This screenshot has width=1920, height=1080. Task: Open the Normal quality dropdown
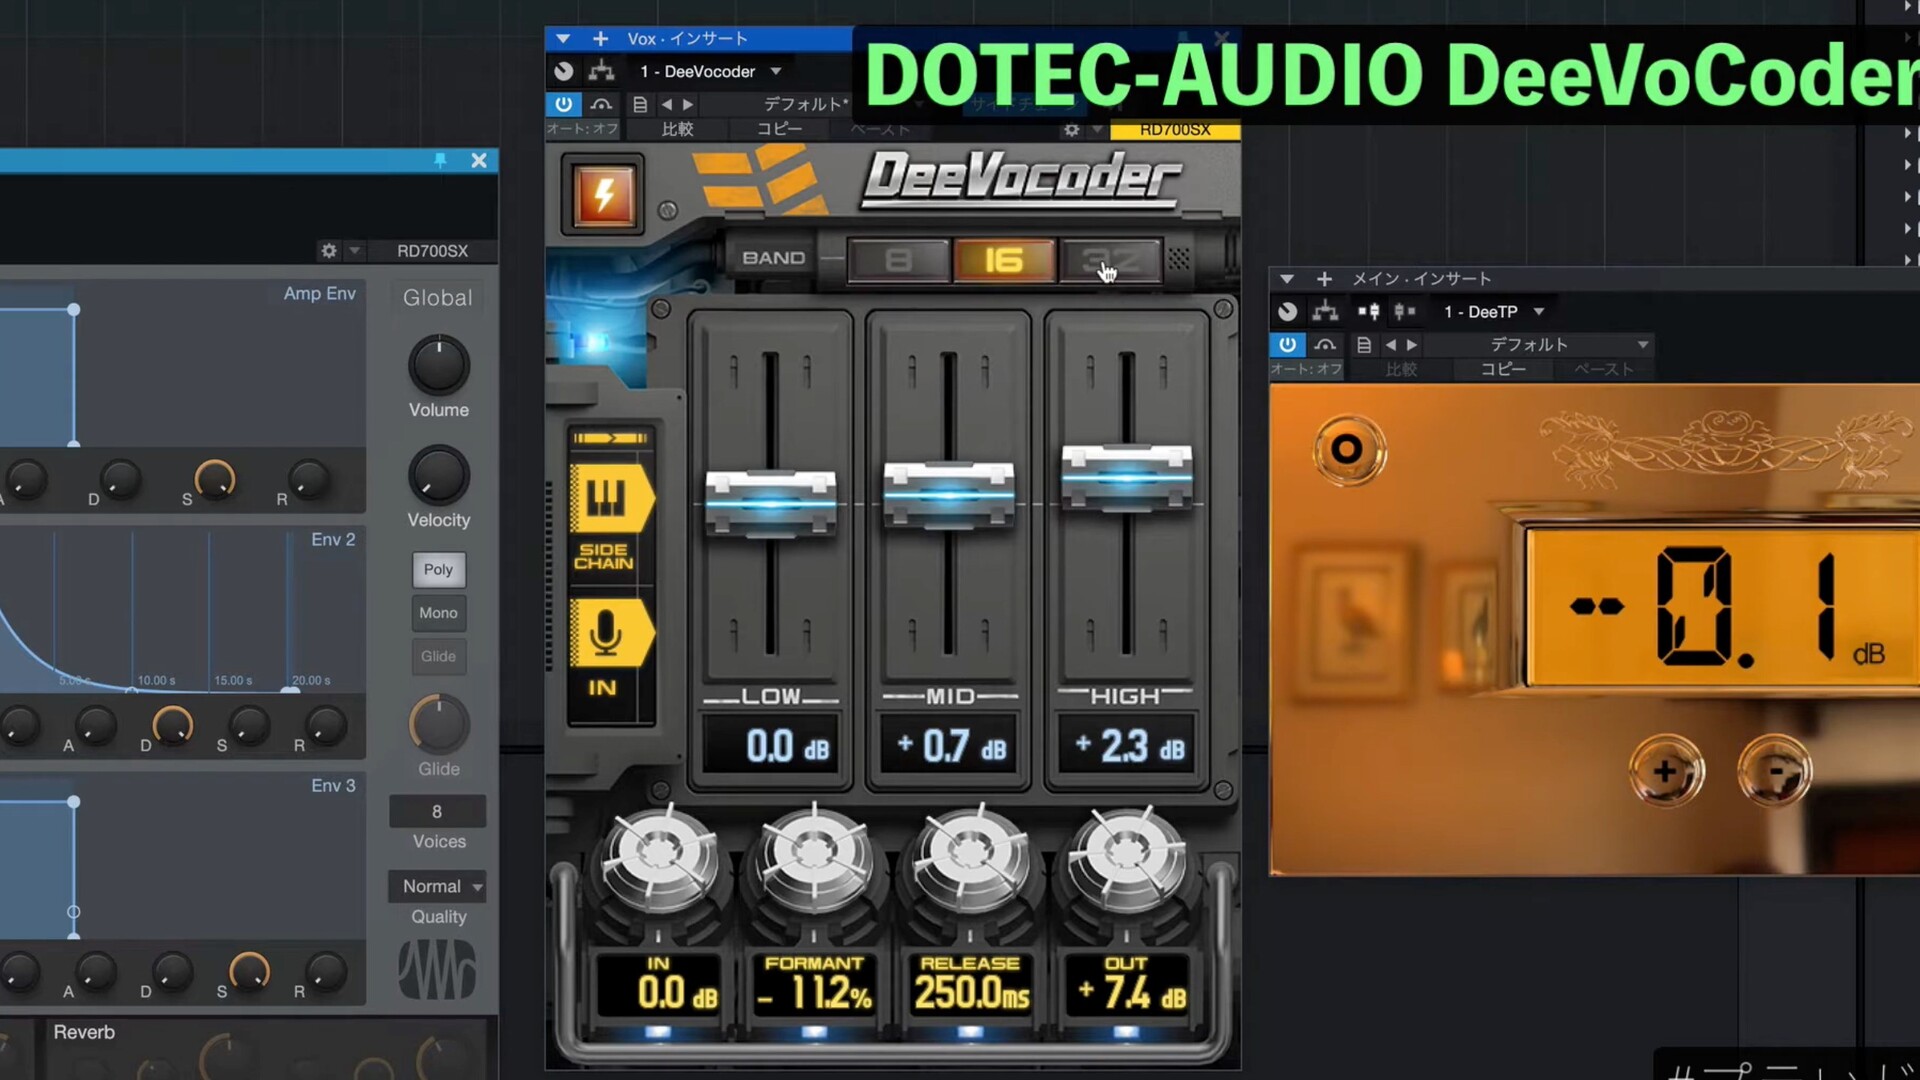coord(437,886)
